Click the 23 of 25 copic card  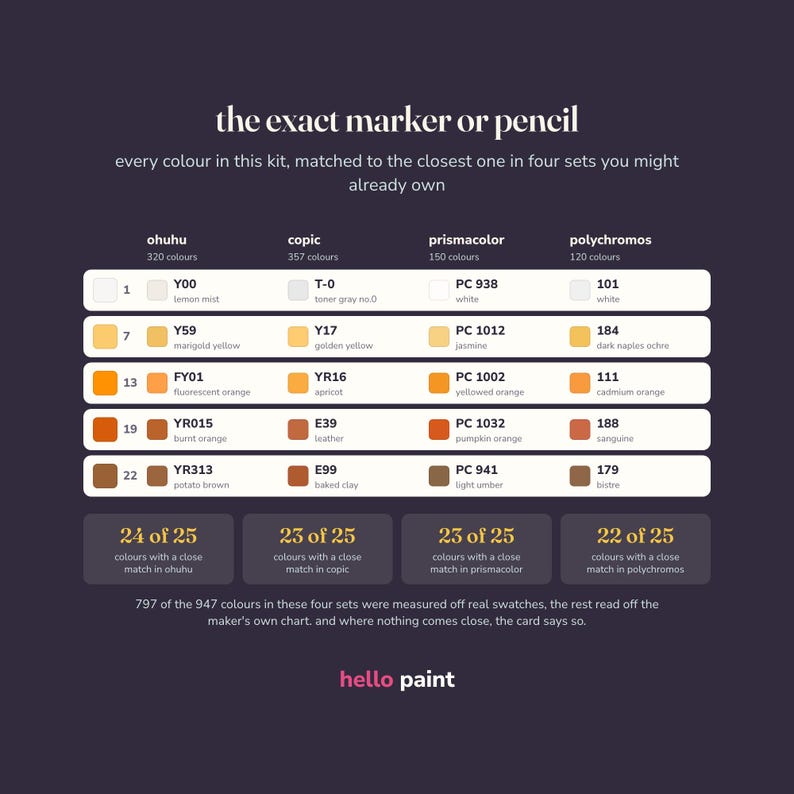point(317,549)
